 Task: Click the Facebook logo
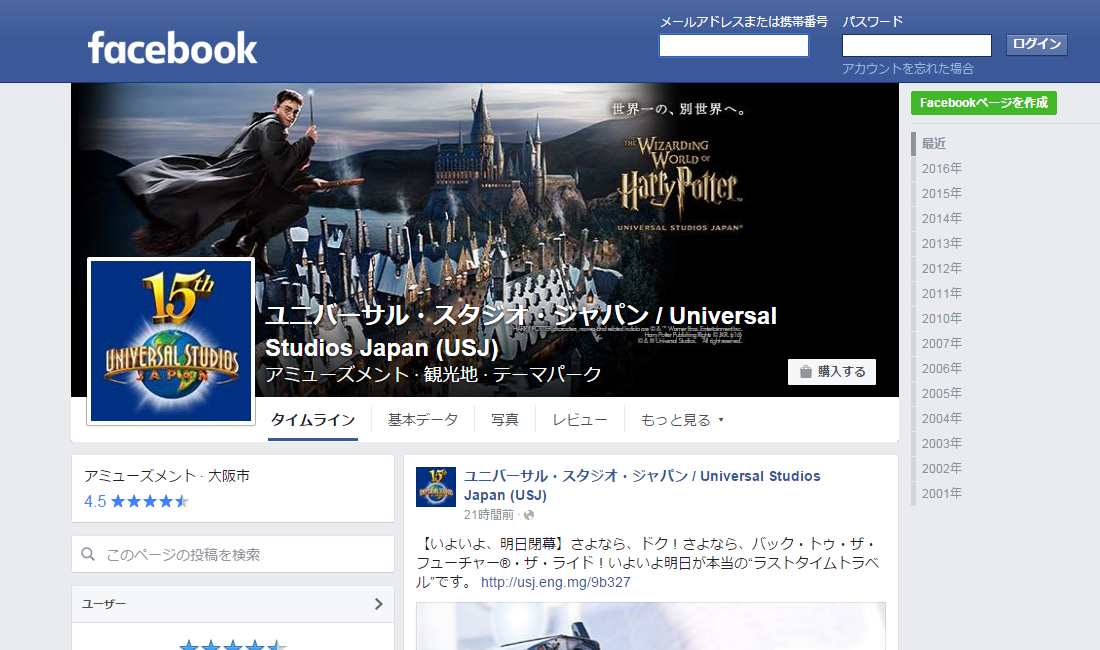pyautogui.click(x=173, y=48)
